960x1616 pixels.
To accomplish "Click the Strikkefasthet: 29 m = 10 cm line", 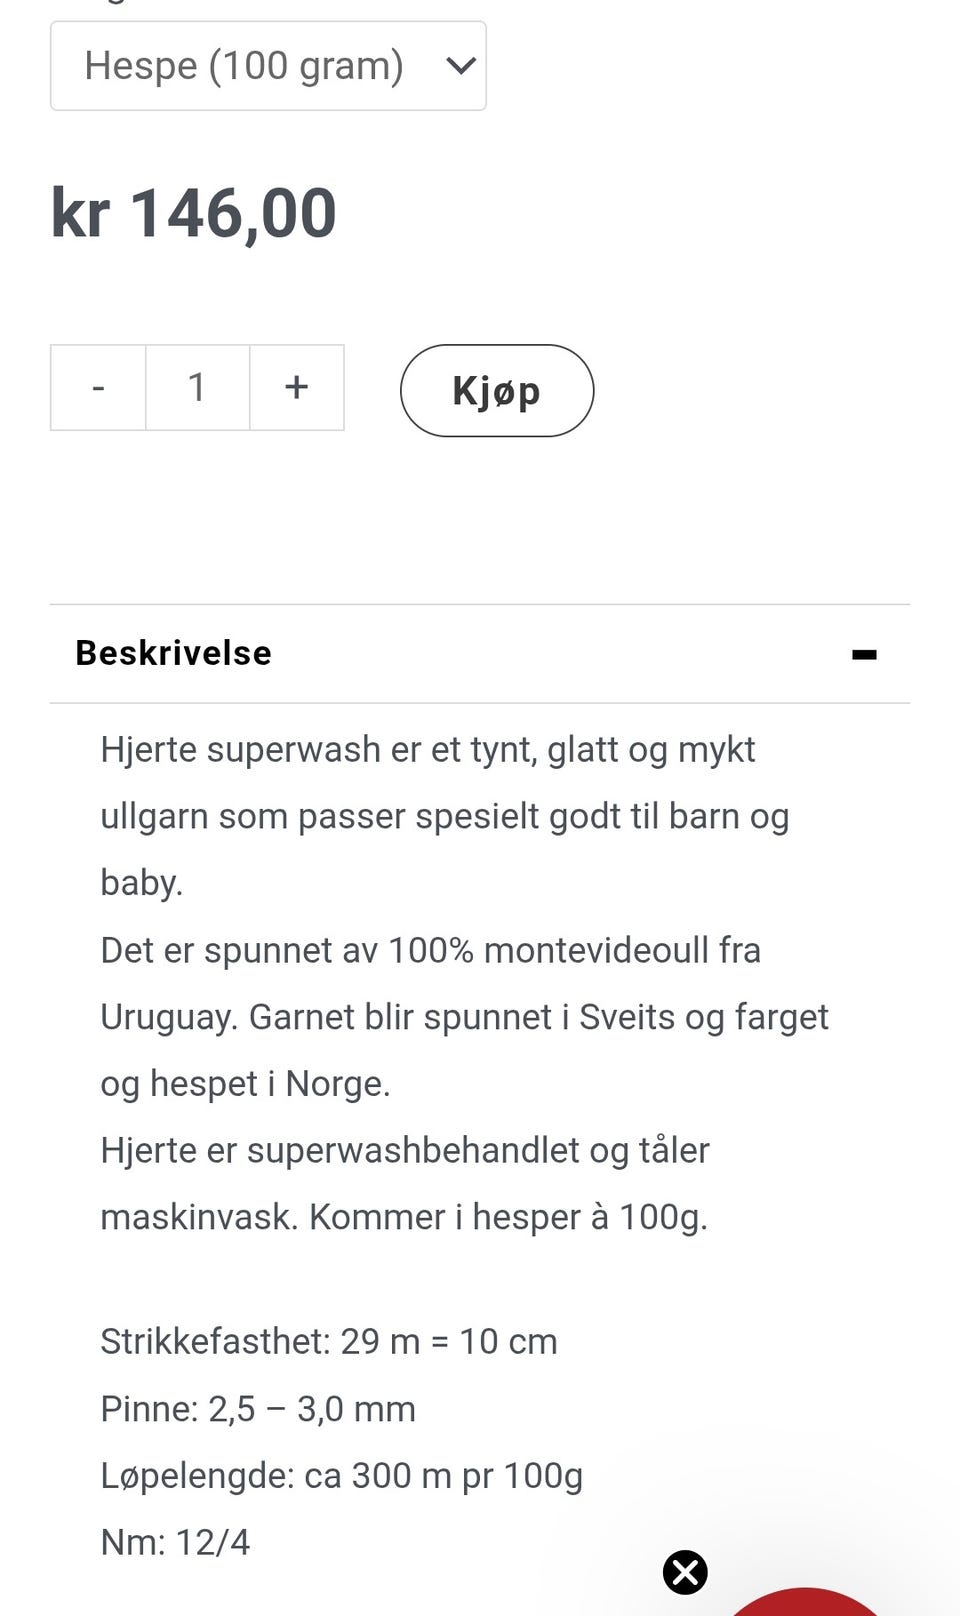I will pos(328,1341).
